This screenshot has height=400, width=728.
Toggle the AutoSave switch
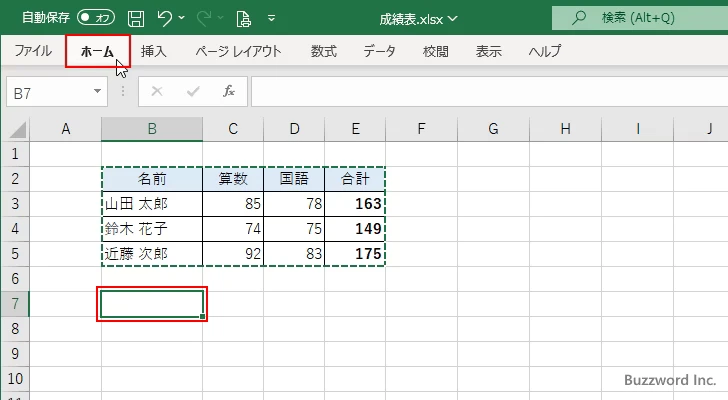(95, 18)
